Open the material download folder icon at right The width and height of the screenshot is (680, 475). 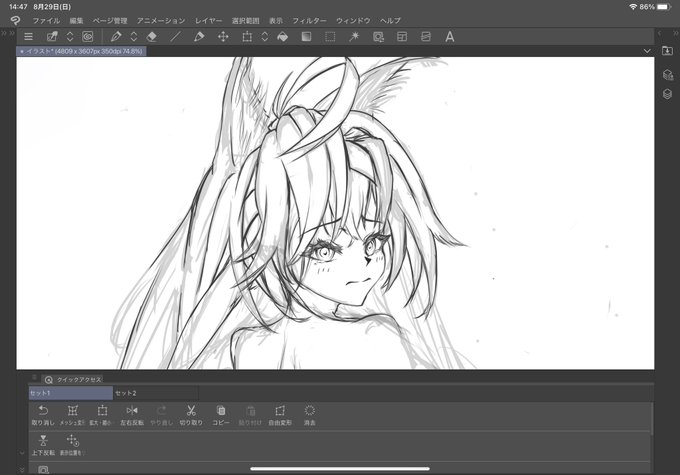(x=667, y=51)
